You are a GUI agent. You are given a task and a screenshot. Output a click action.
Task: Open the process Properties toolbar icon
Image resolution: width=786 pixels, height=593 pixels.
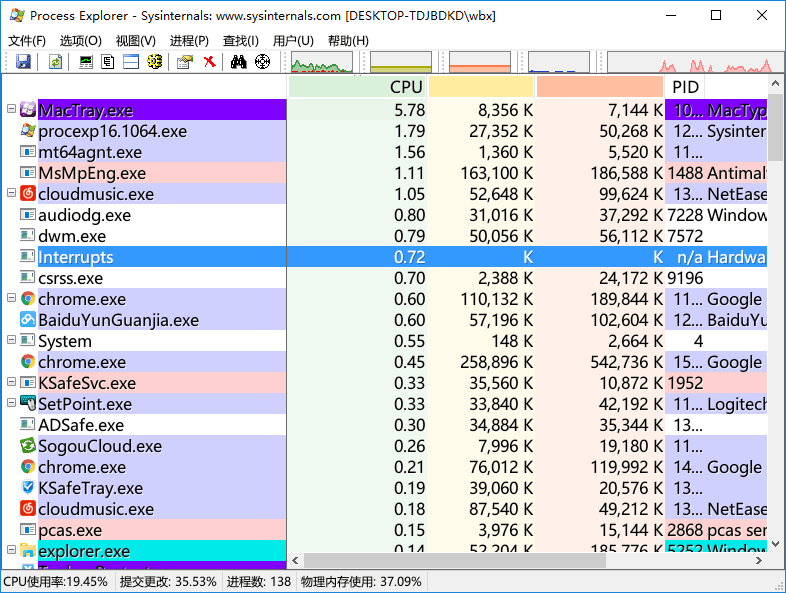click(184, 62)
